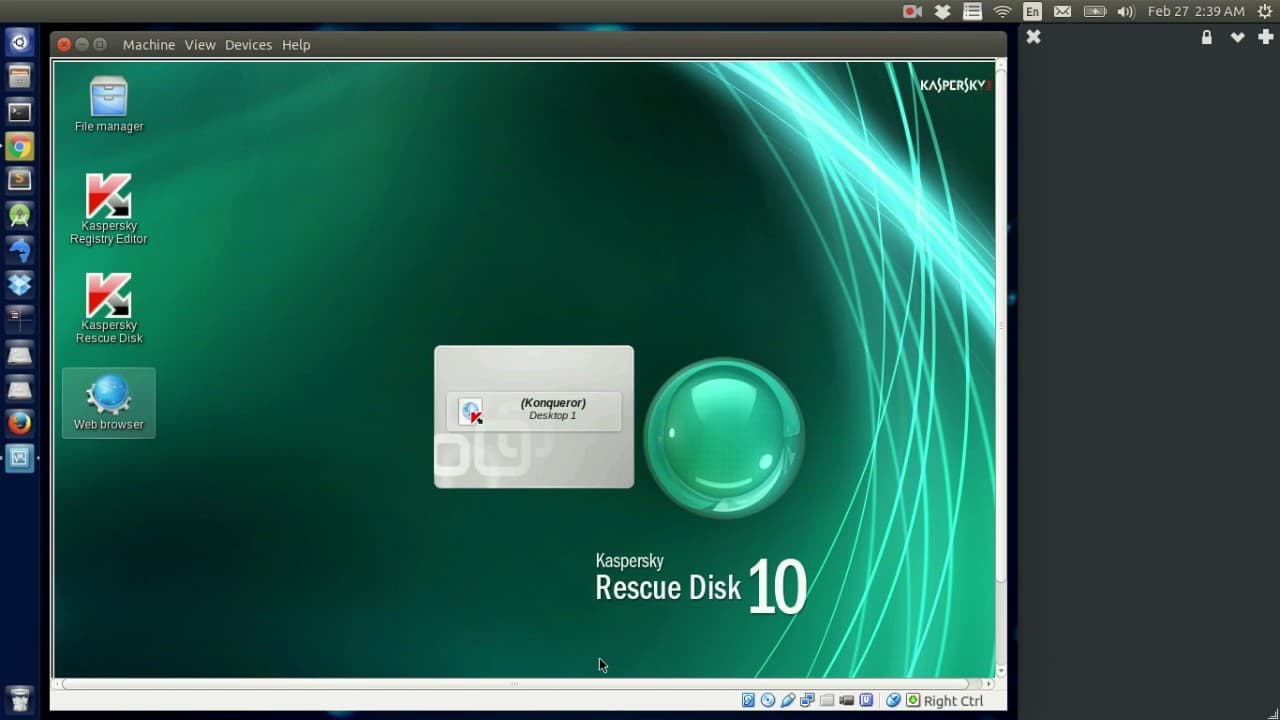This screenshot has width=1280, height=720.
Task: Toggle the lock icon in the side panel
Action: [1207, 37]
